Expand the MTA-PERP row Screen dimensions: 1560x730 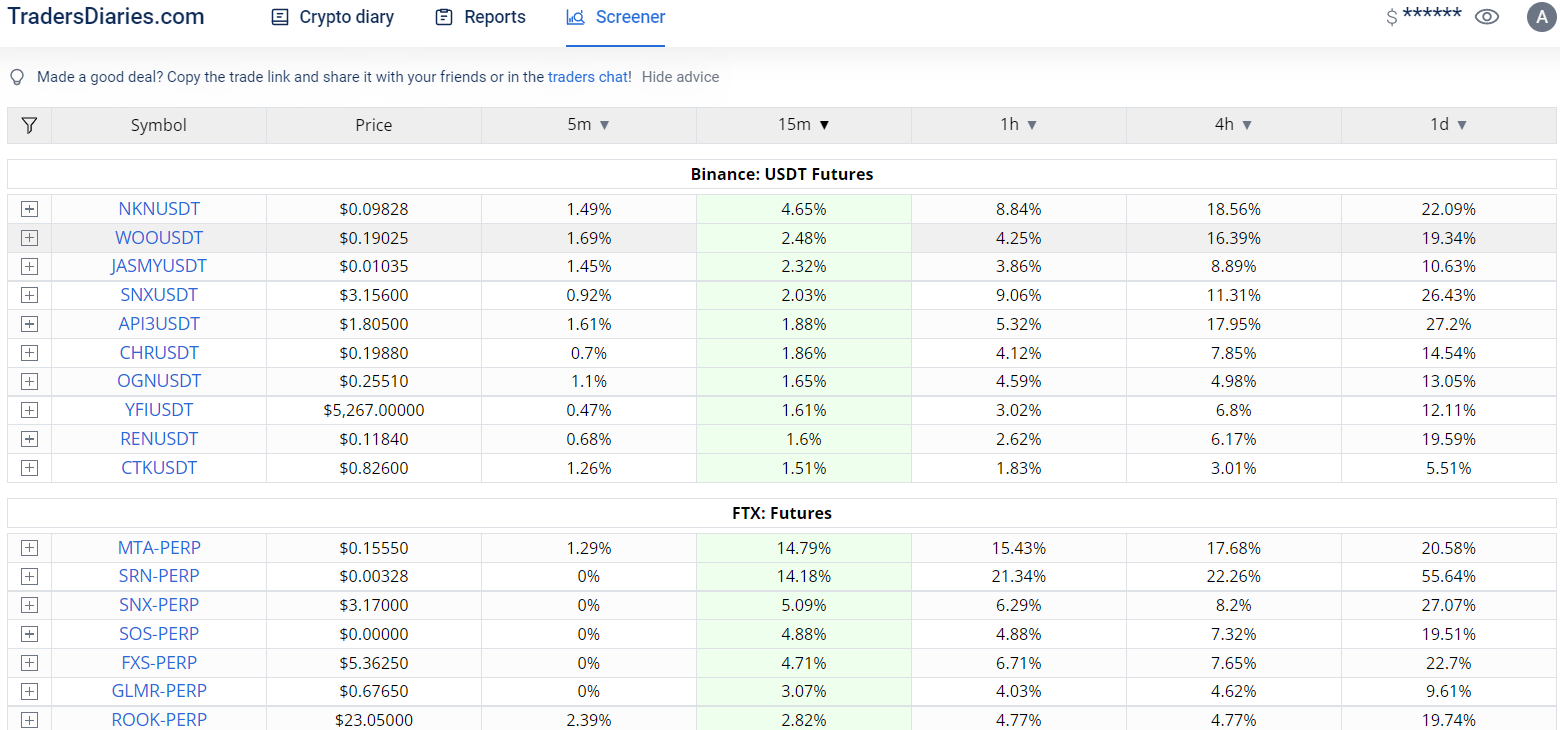pyautogui.click(x=29, y=548)
